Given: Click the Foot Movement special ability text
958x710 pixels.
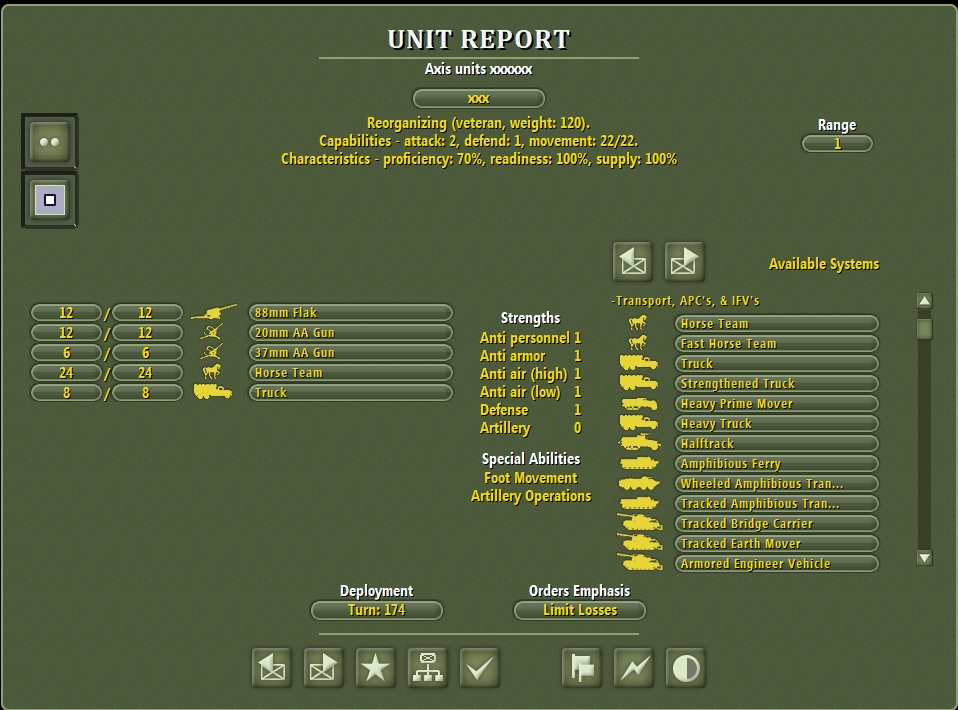Looking at the screenshot, I should pos(530,478).
